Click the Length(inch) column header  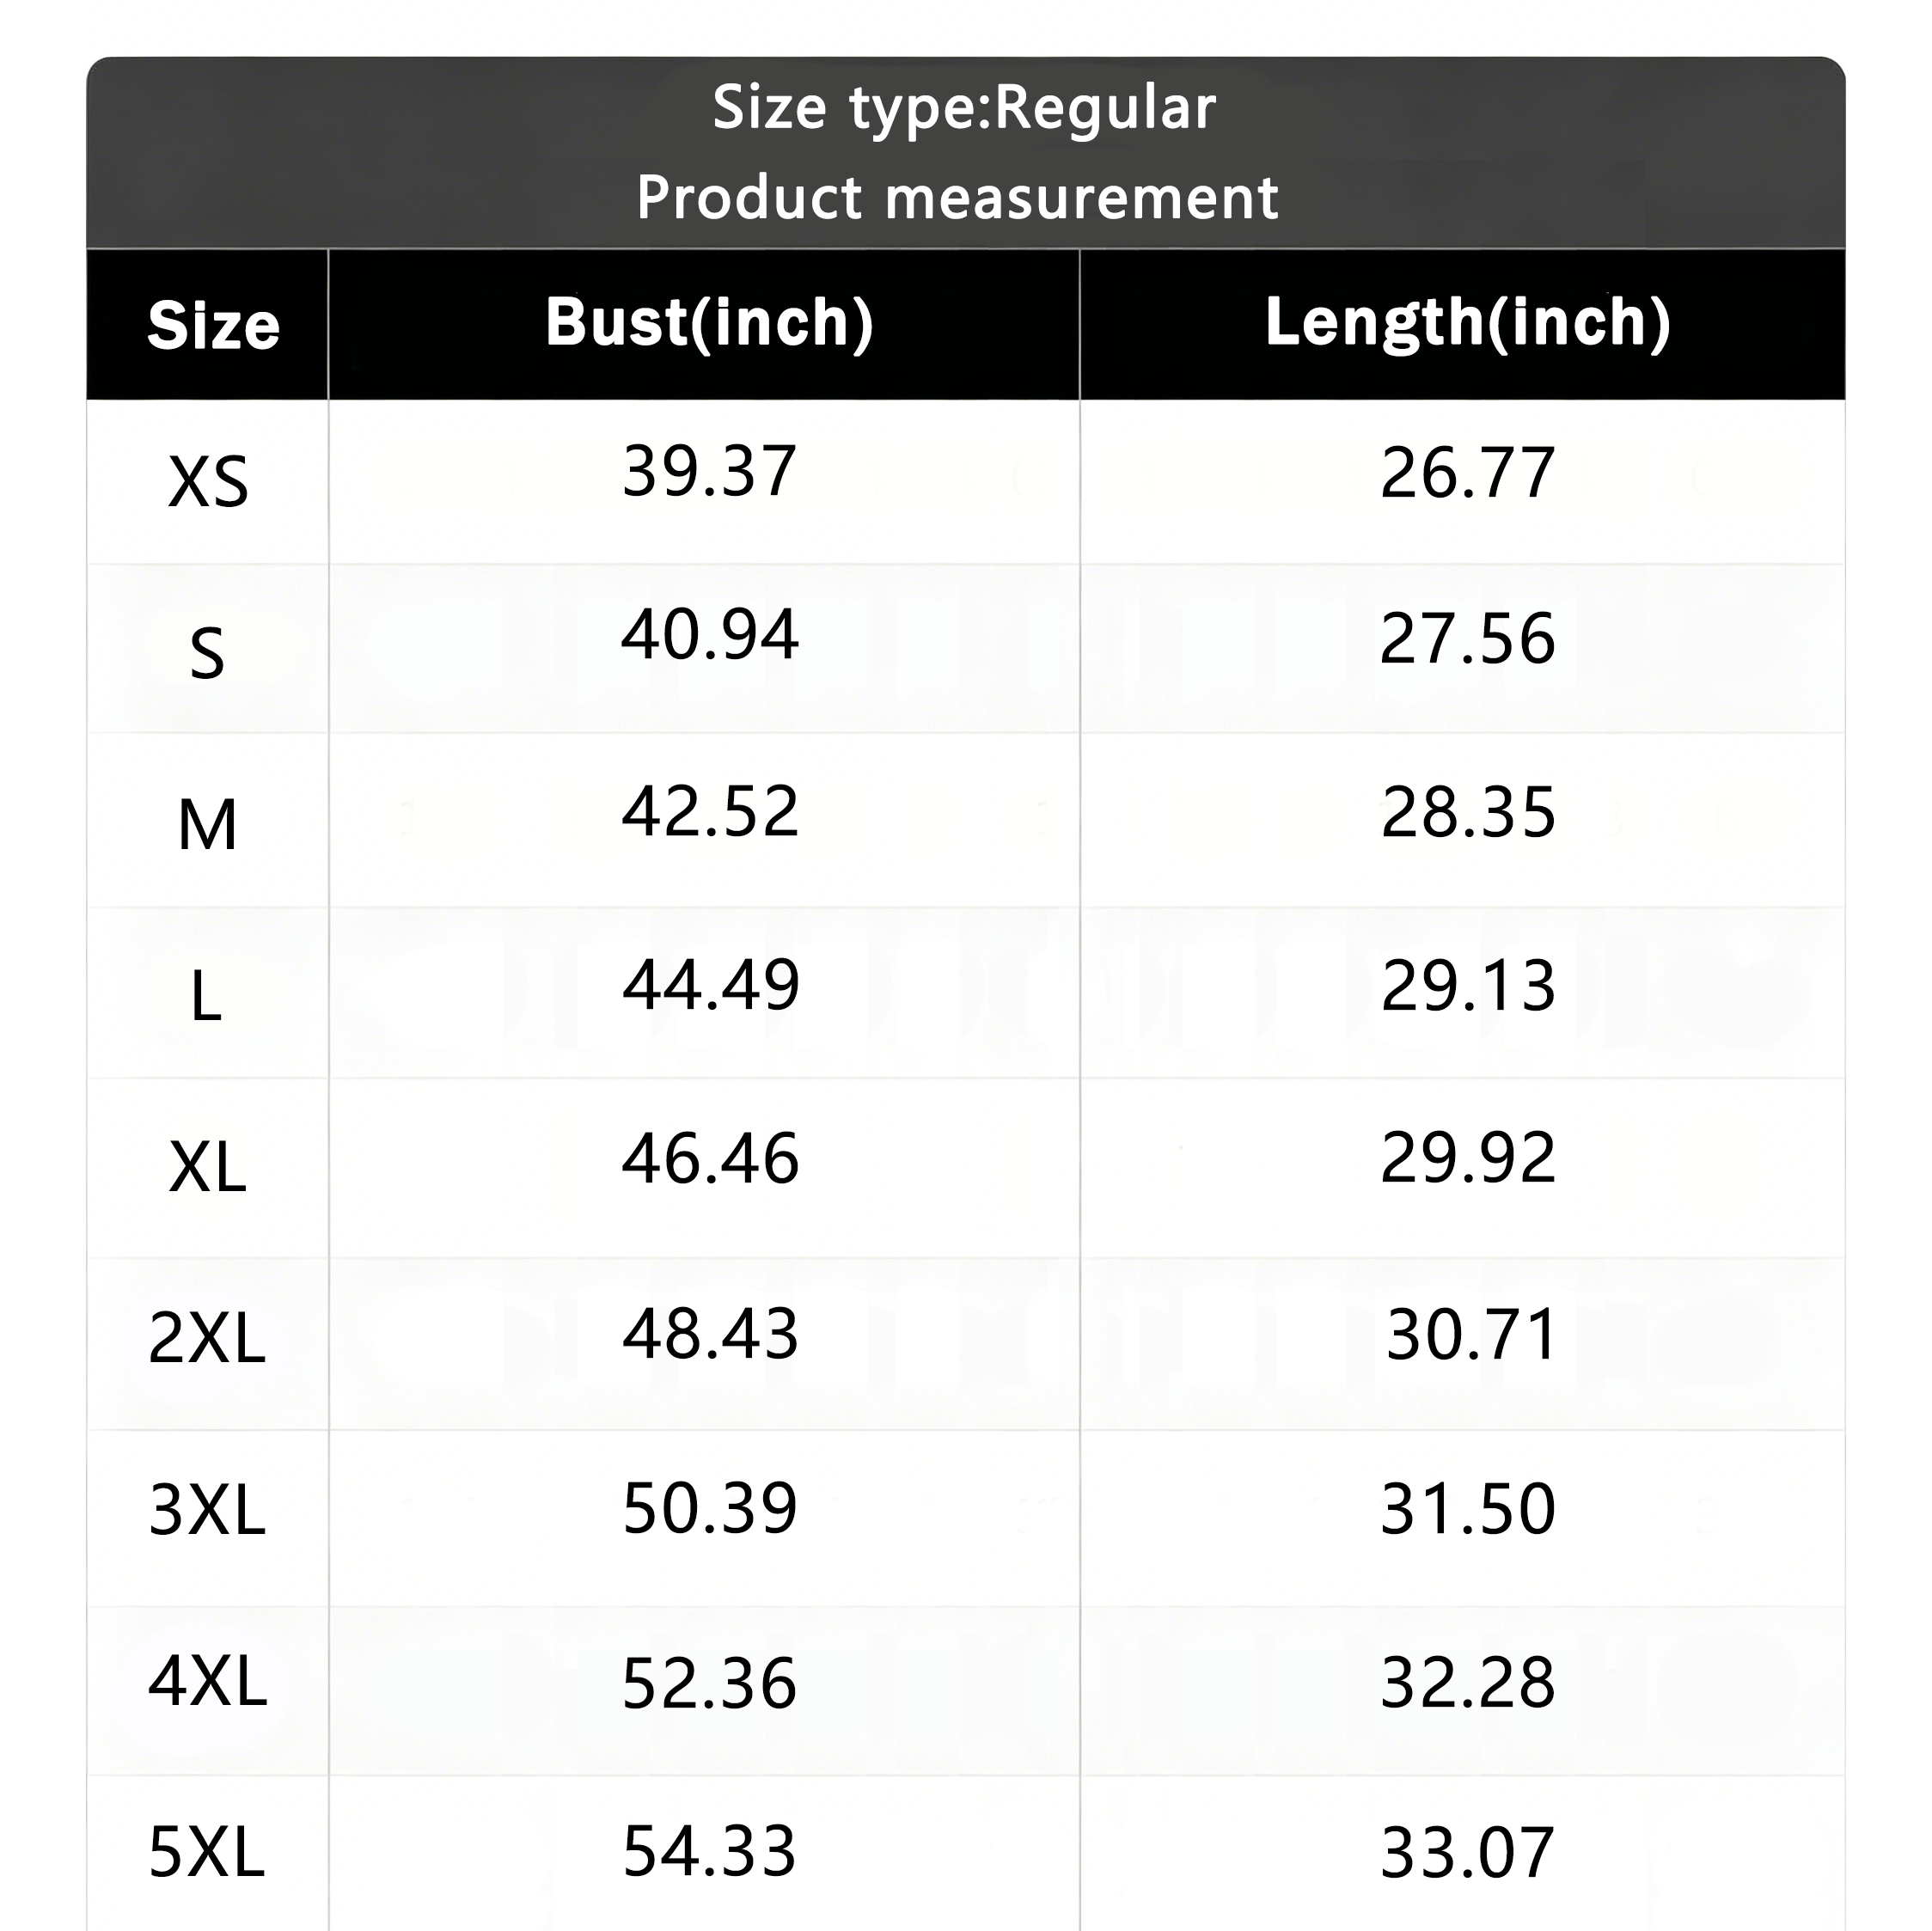pyautogui.click(x=1468, y=324)
